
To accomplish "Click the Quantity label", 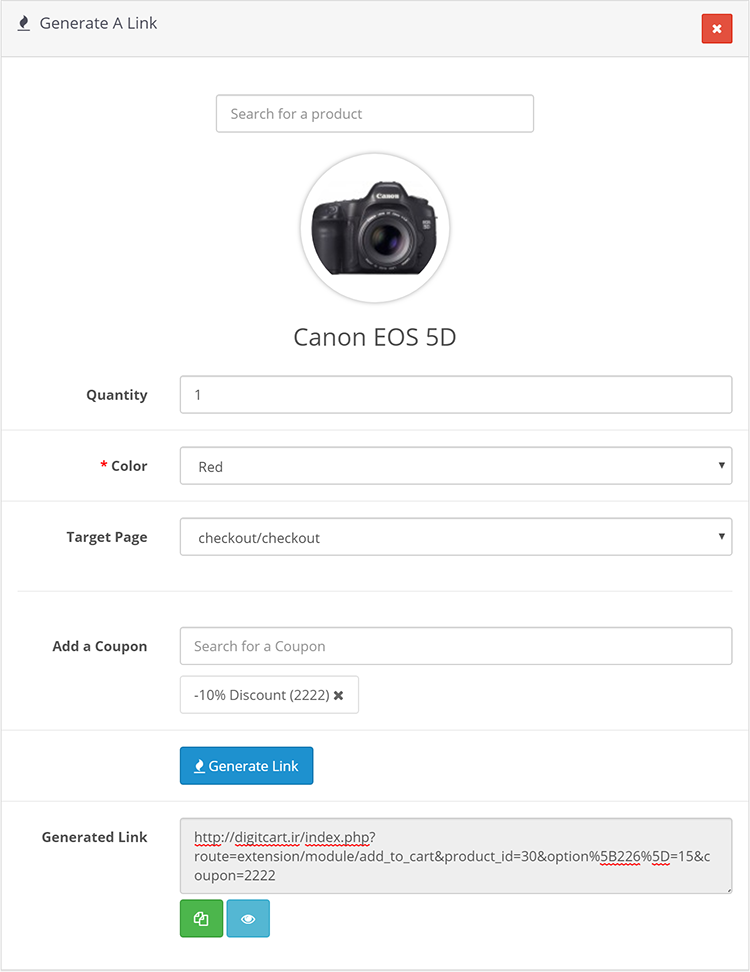I will (117, 395).
